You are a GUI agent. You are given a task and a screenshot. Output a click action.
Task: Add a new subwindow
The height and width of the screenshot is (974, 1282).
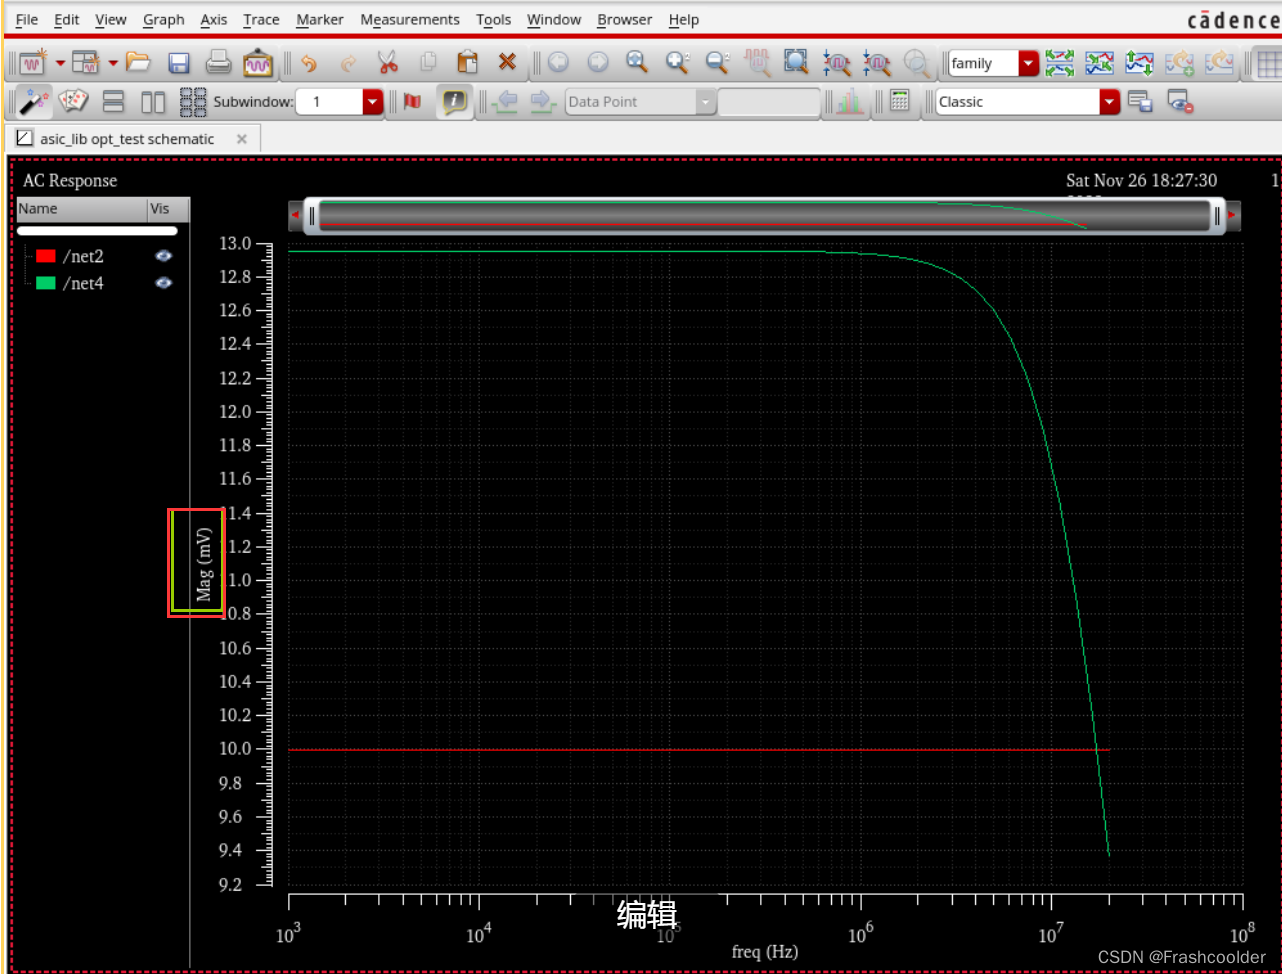pyautogui.click(x=86, y=63)
